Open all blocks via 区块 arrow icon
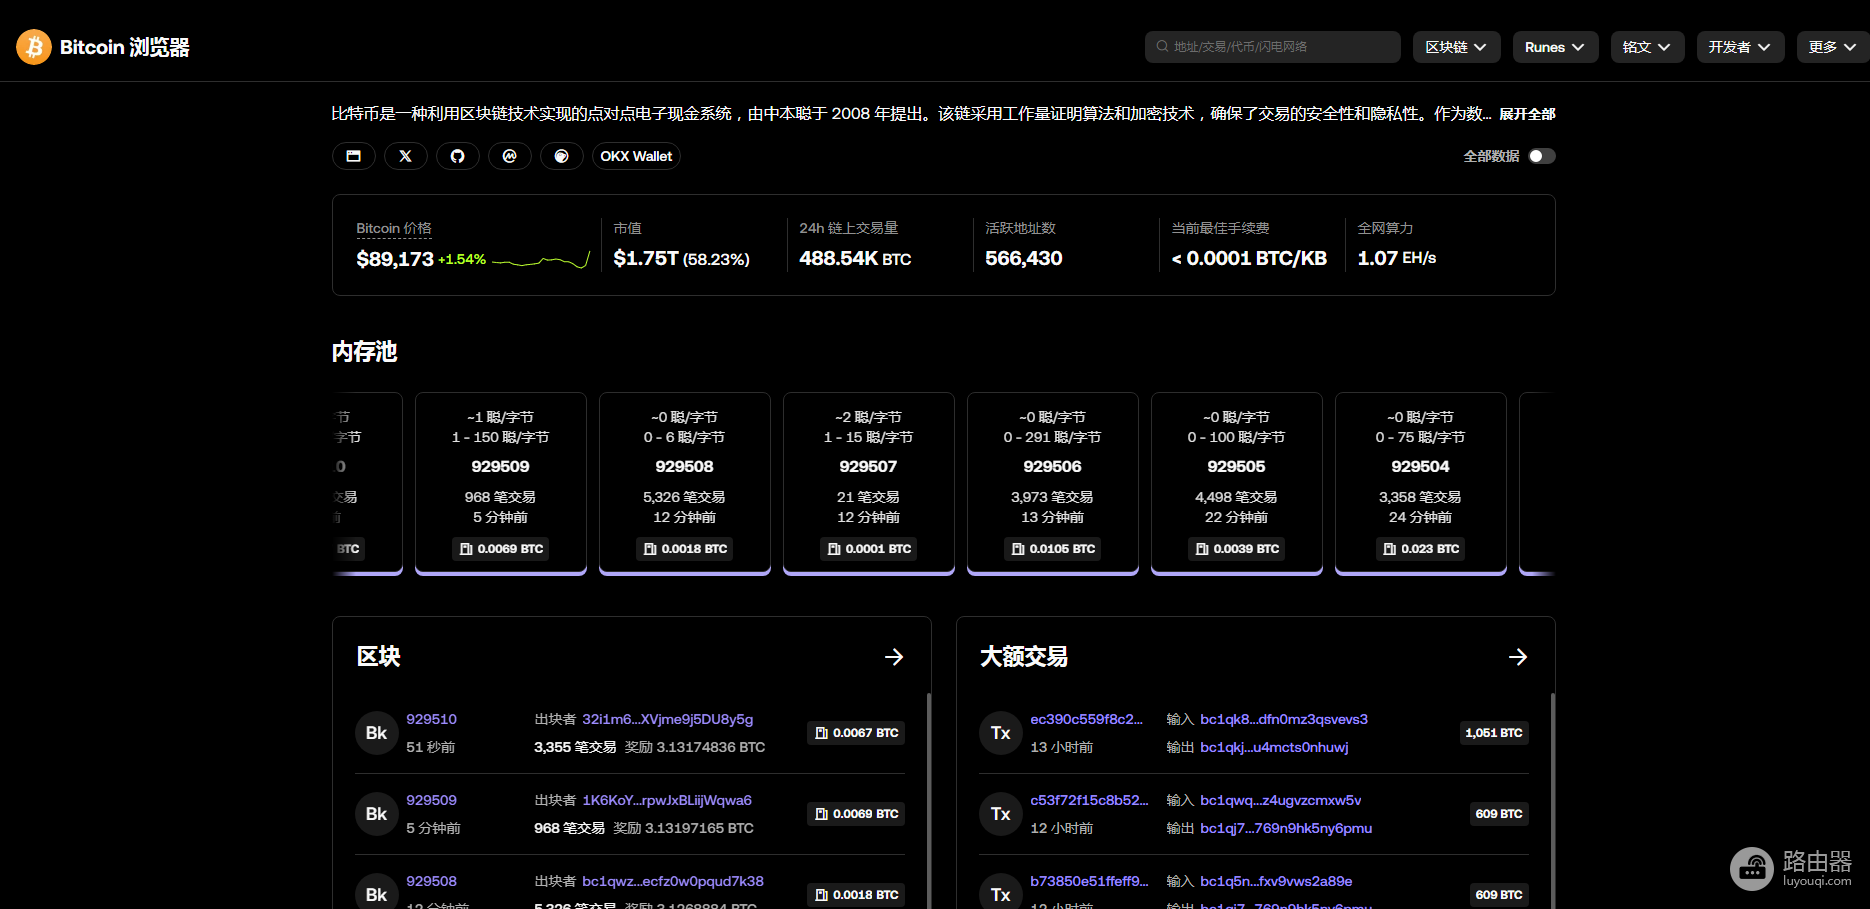The height and width of the screenshot is (909, 1870). 894,657
